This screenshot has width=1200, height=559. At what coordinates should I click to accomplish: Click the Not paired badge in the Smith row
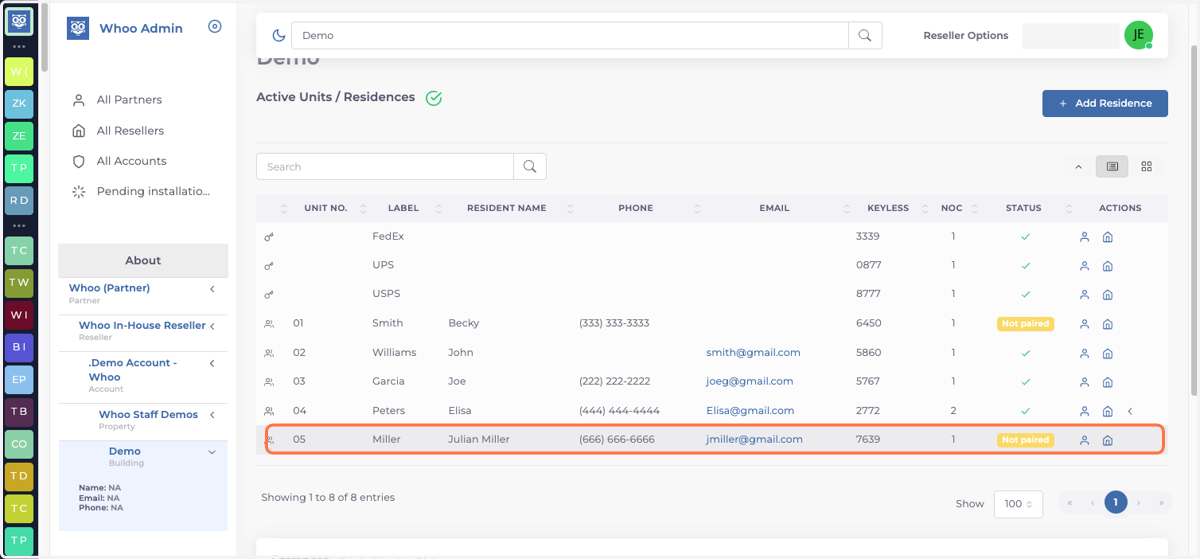click(x=1025, y=324)
